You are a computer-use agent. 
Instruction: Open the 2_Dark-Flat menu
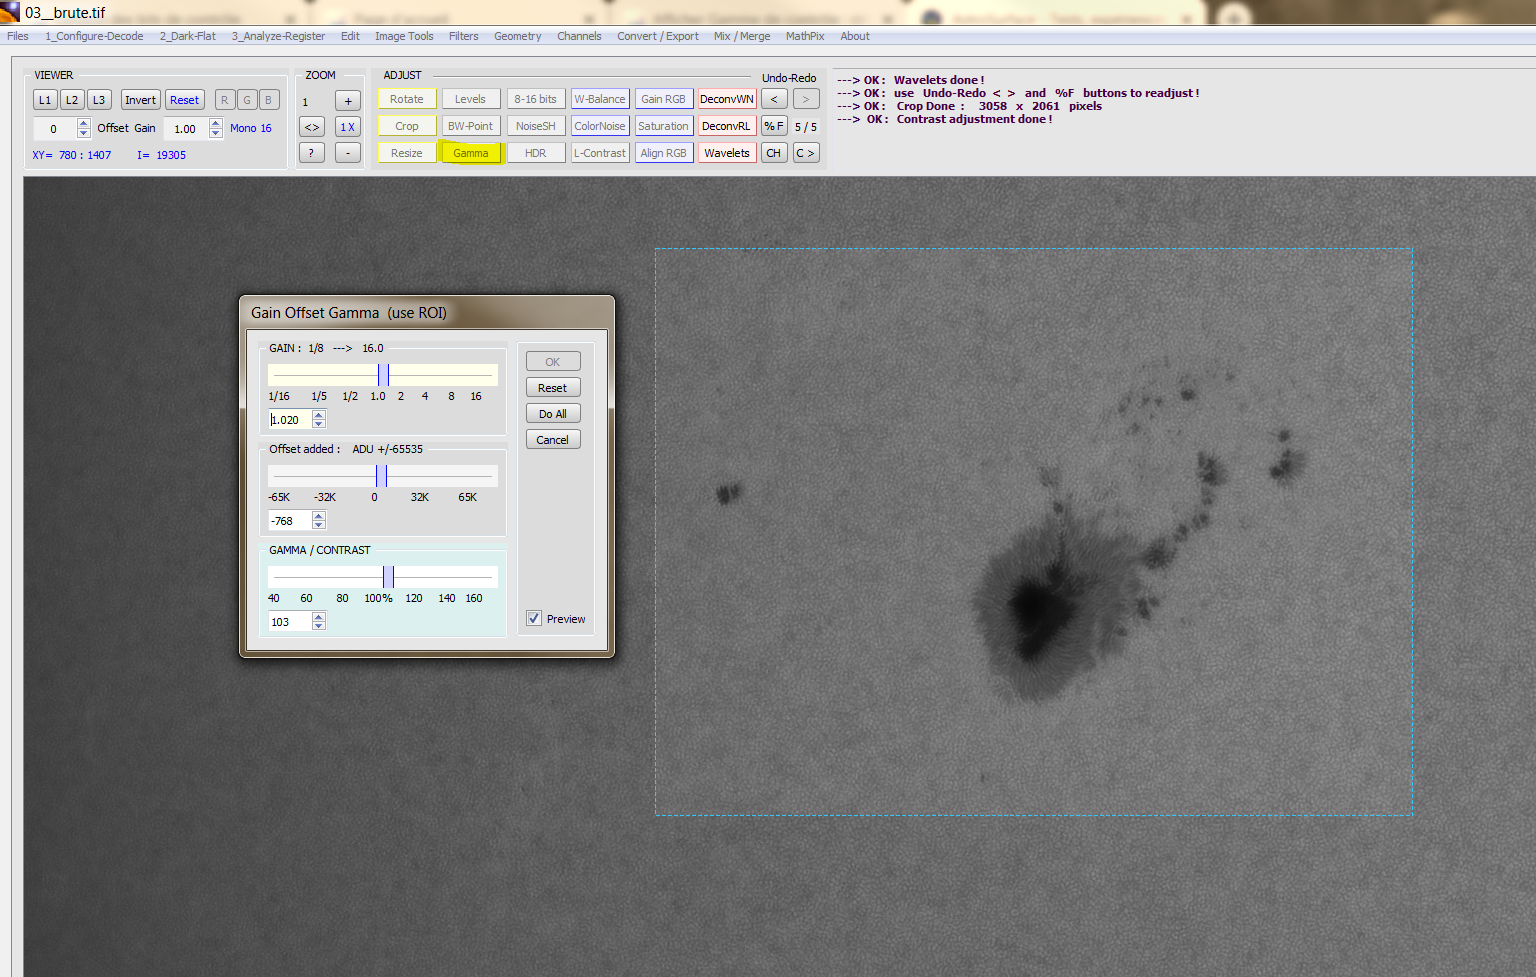188,36
